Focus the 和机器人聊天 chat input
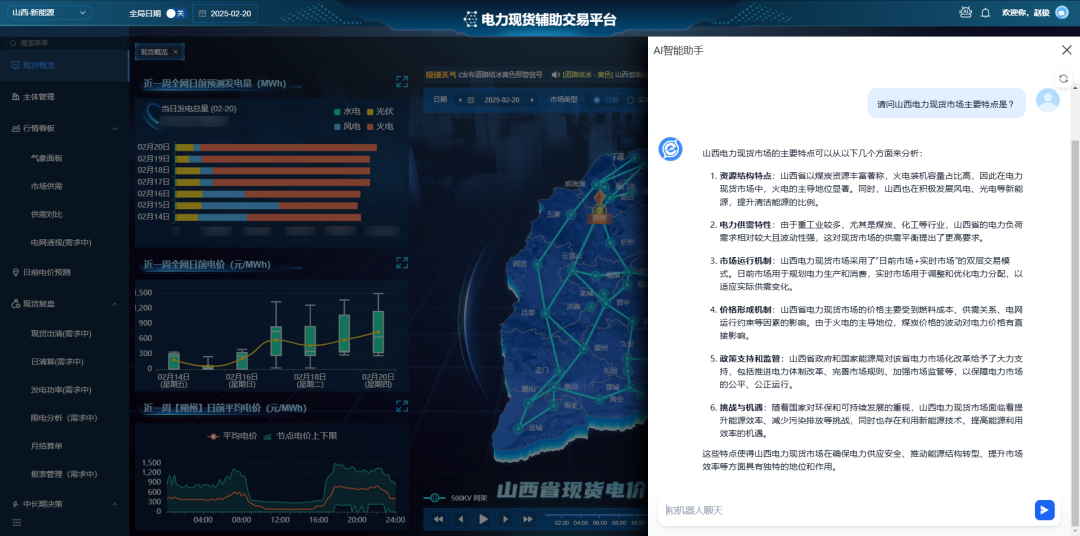Viewport: 1080px width, 536px height. pyautogui.click(x=846, y=510)
